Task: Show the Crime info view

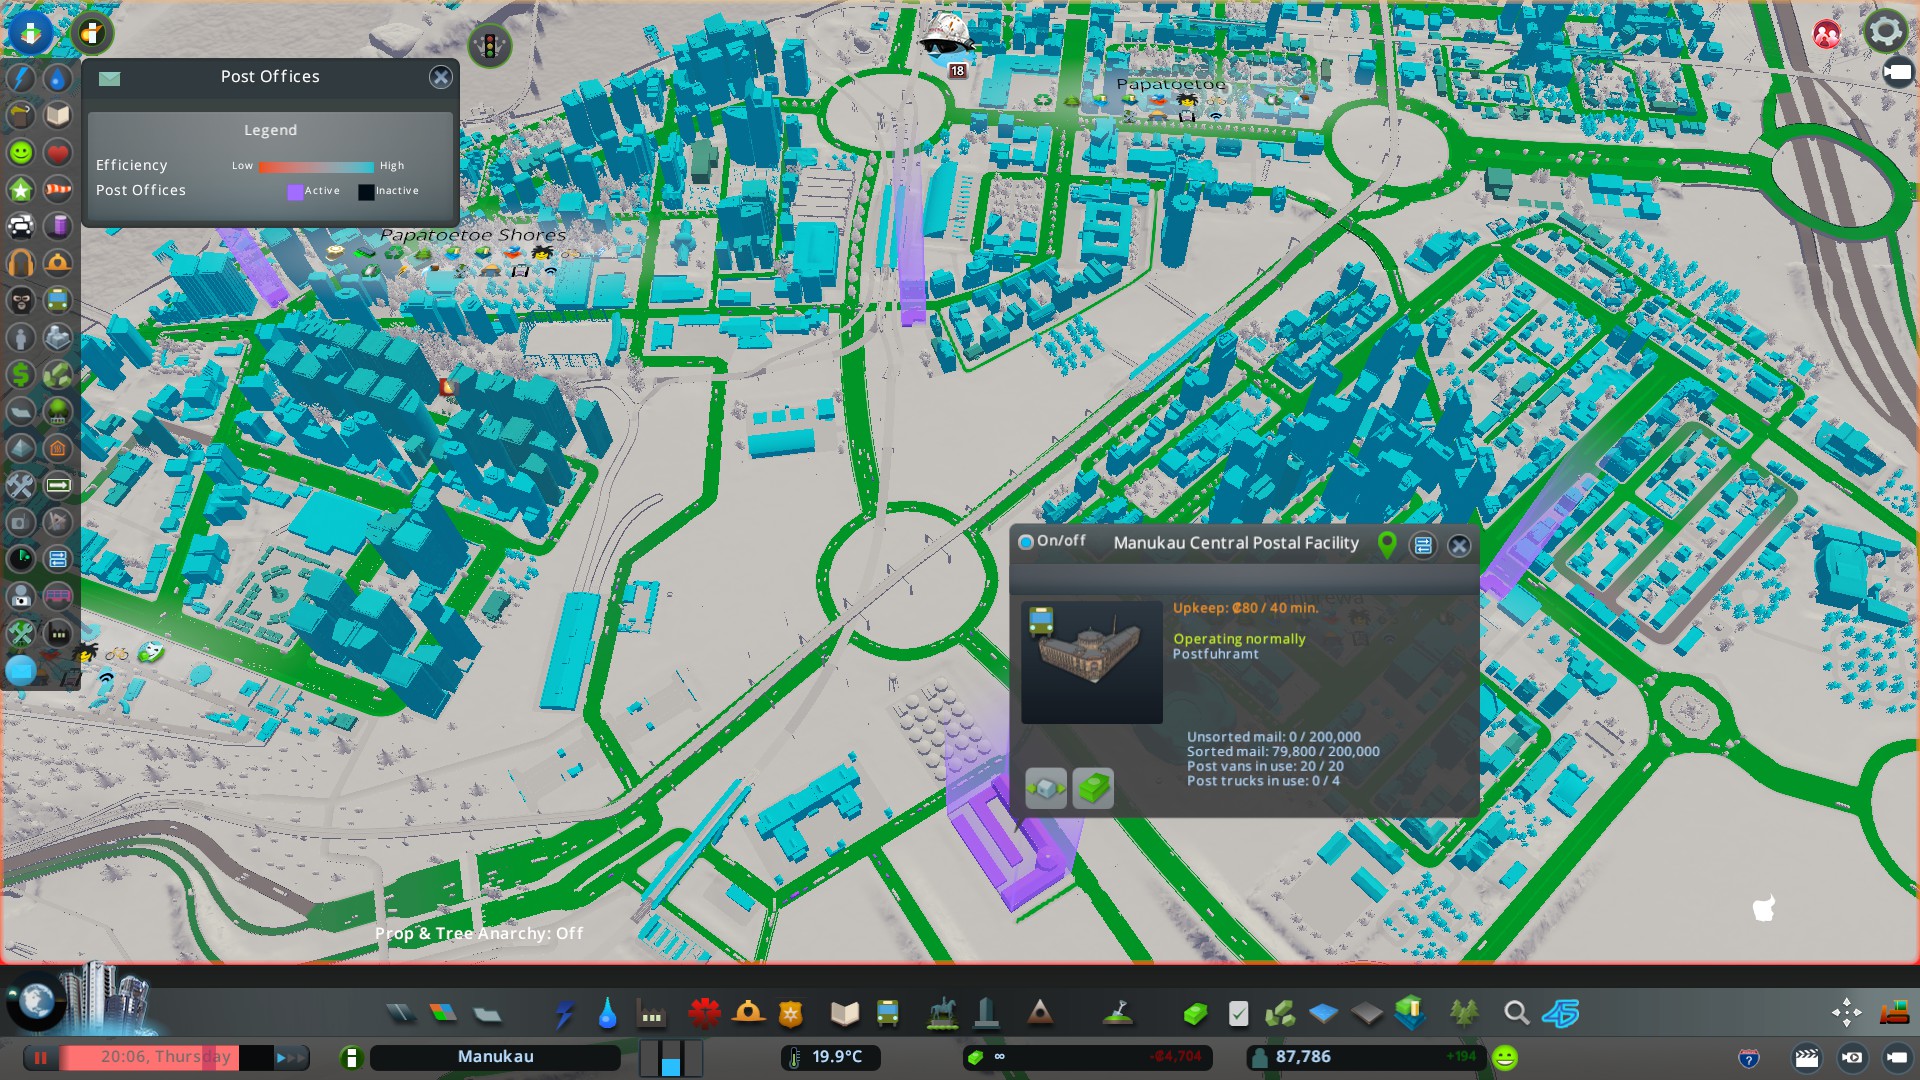Action: pos(20,300)
